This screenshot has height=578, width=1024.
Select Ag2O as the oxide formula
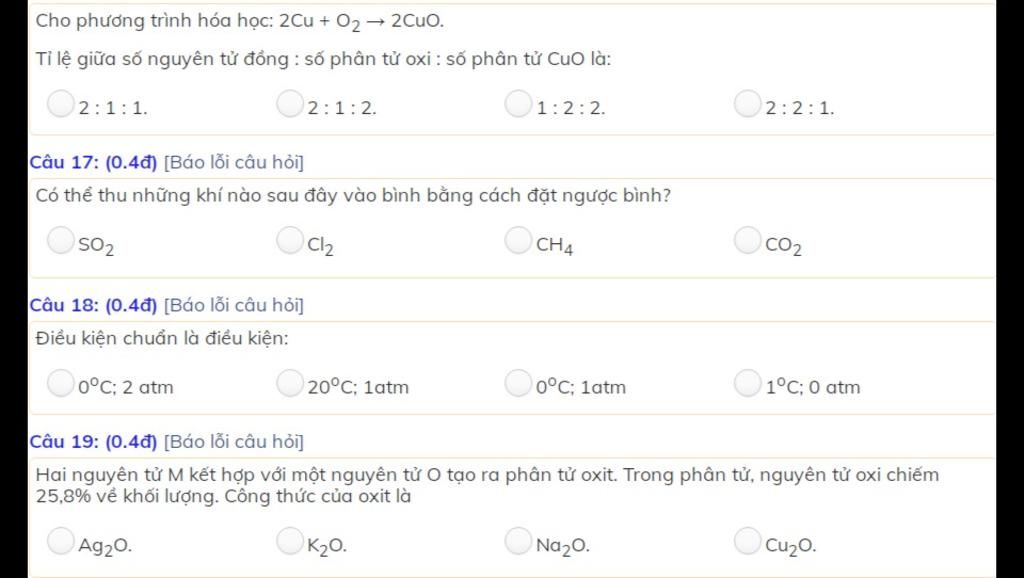click(x=60, y=541)
